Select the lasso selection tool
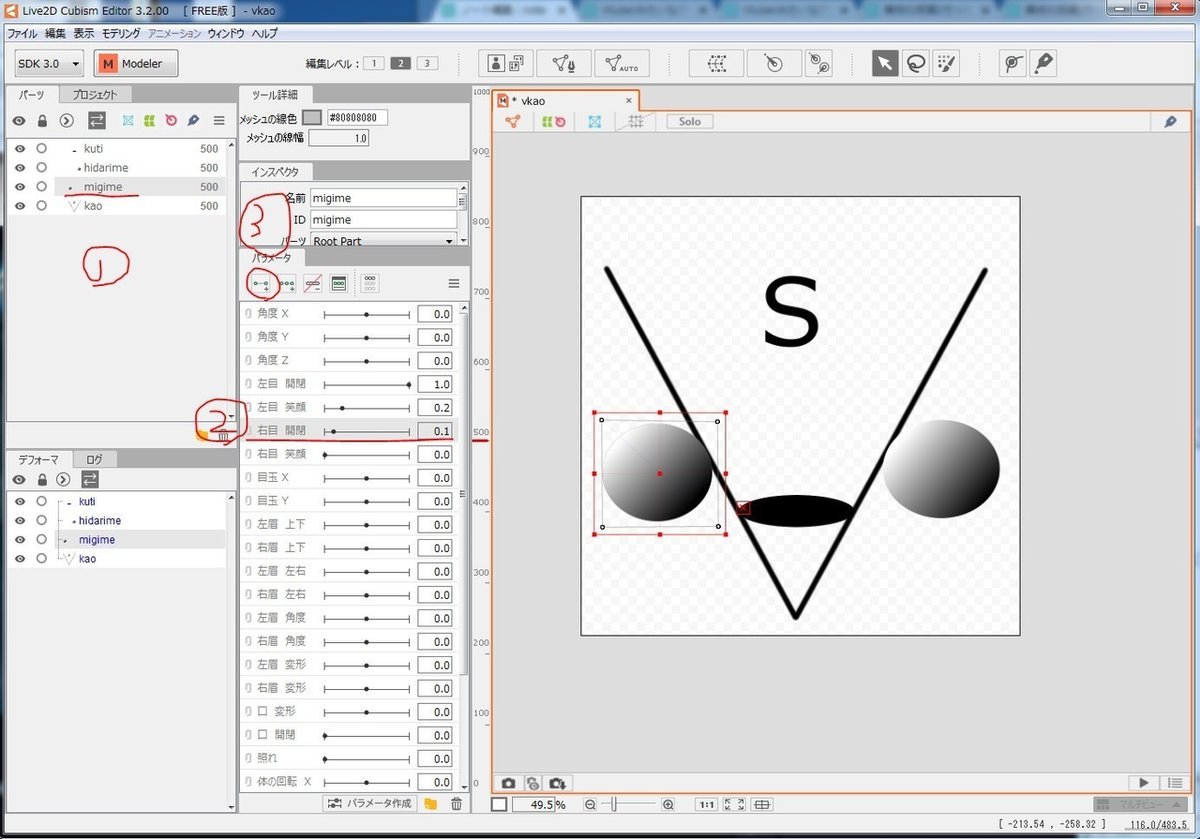 pos(915,63)
